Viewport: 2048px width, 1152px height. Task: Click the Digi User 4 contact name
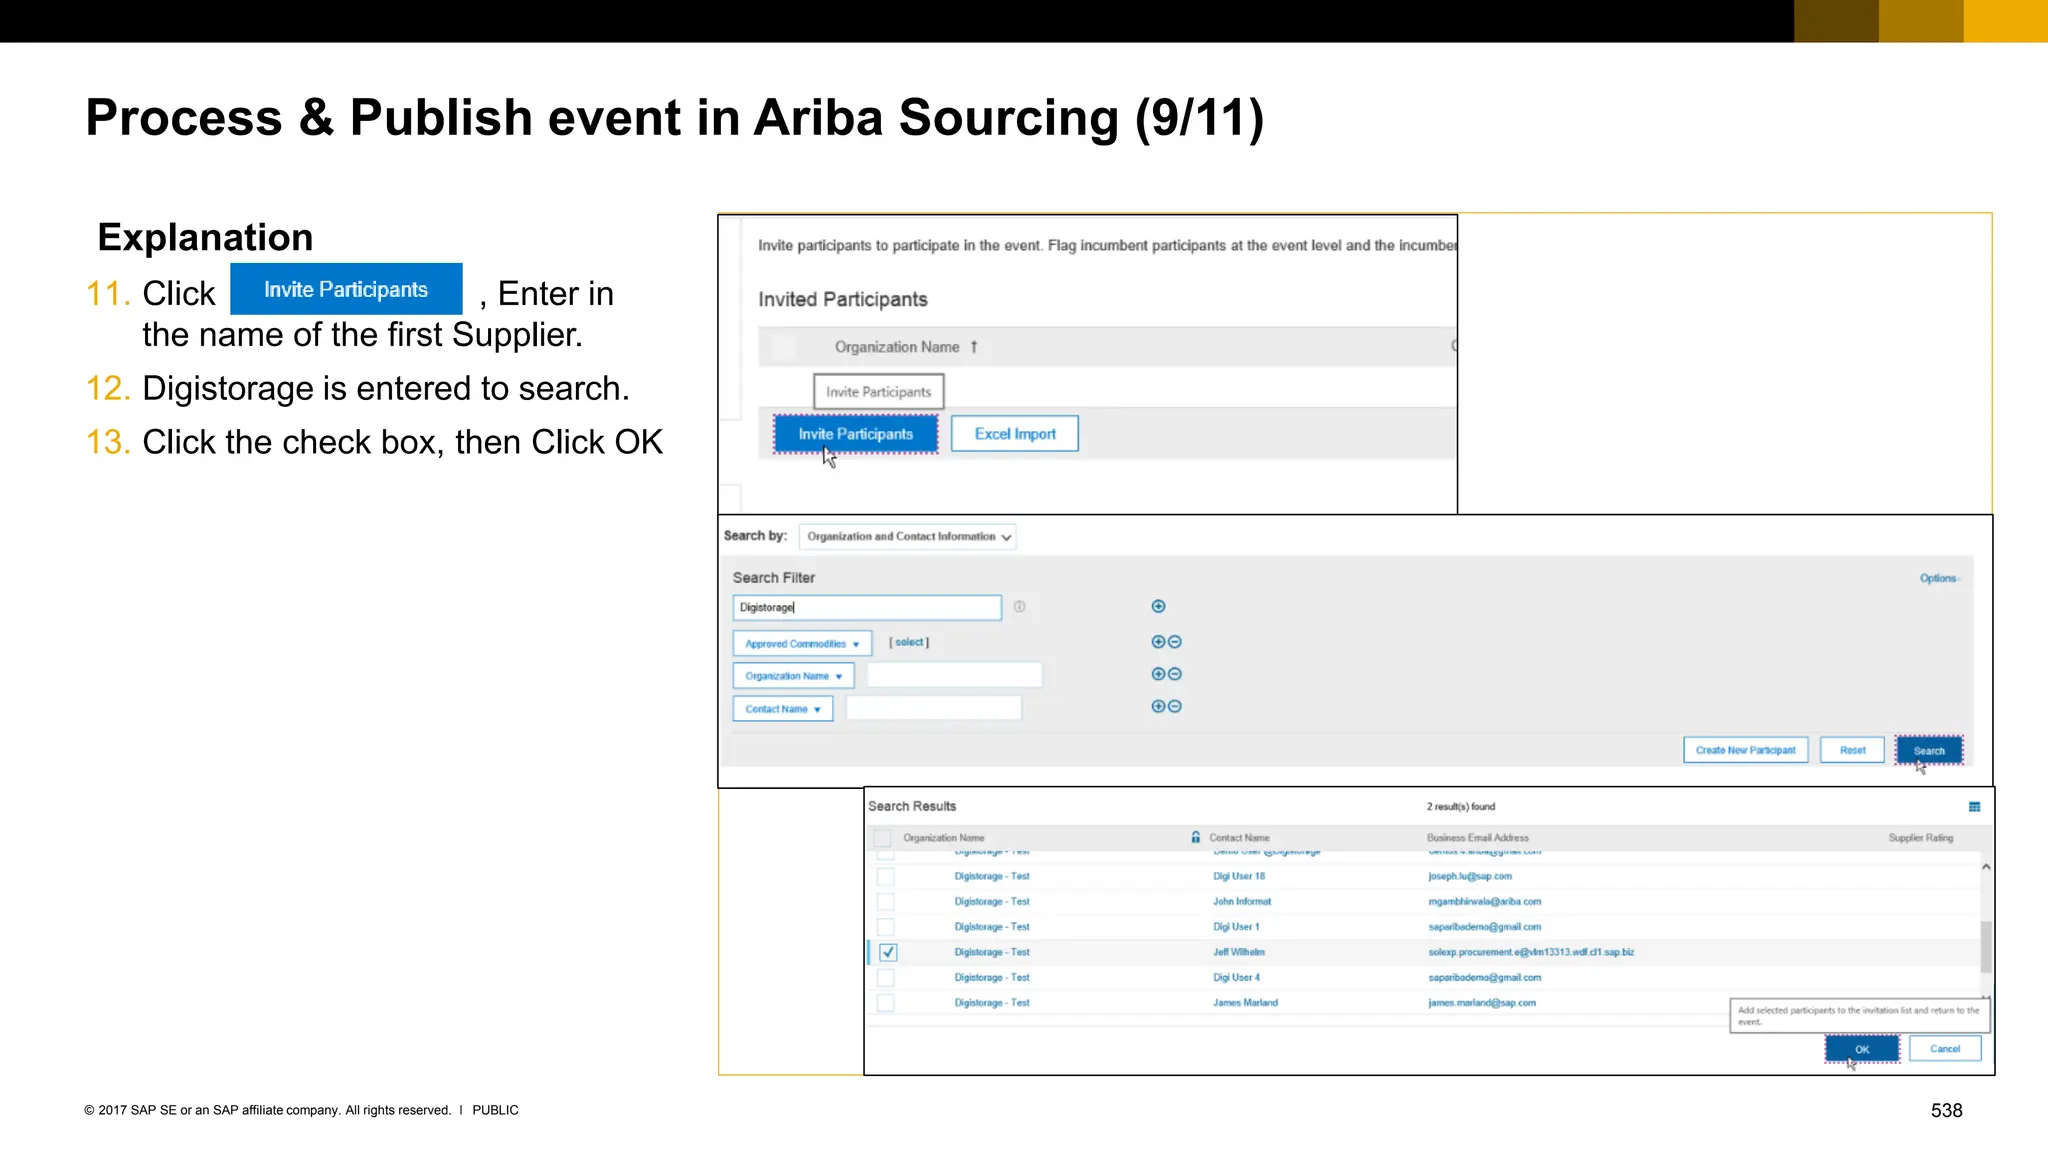click(1236, 977)
